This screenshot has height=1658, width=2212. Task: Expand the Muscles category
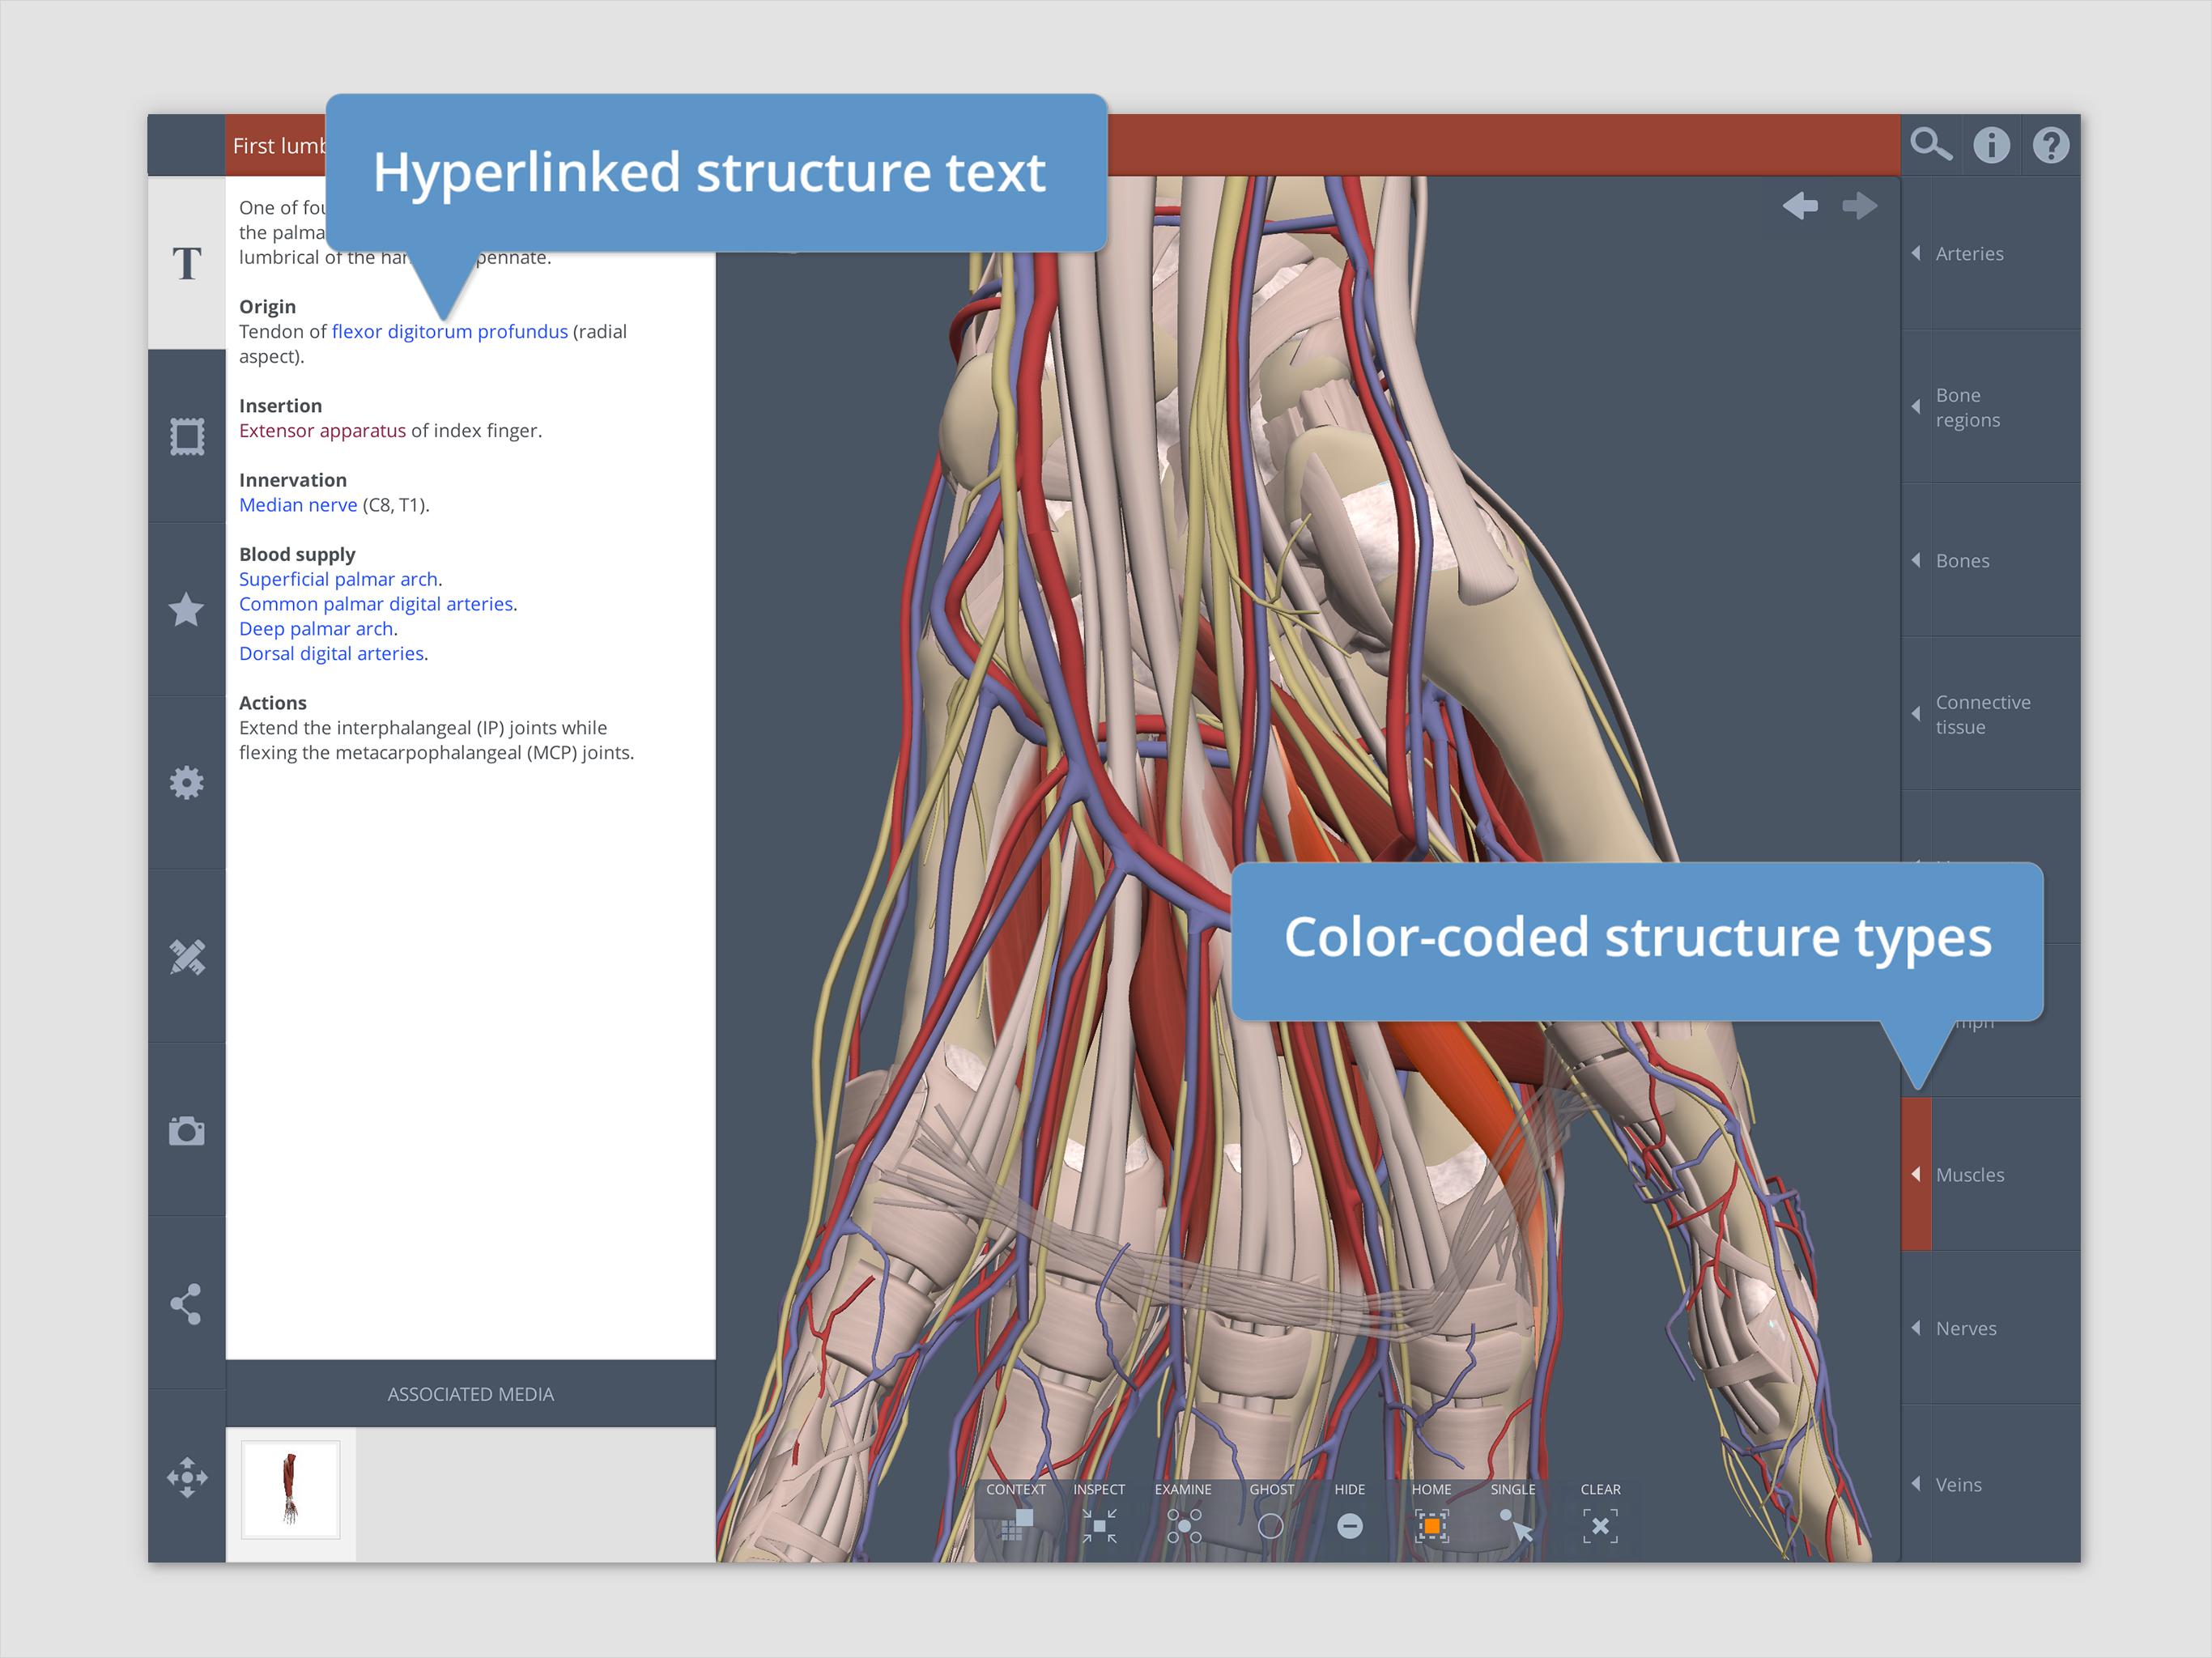tap(1991, 1175)
